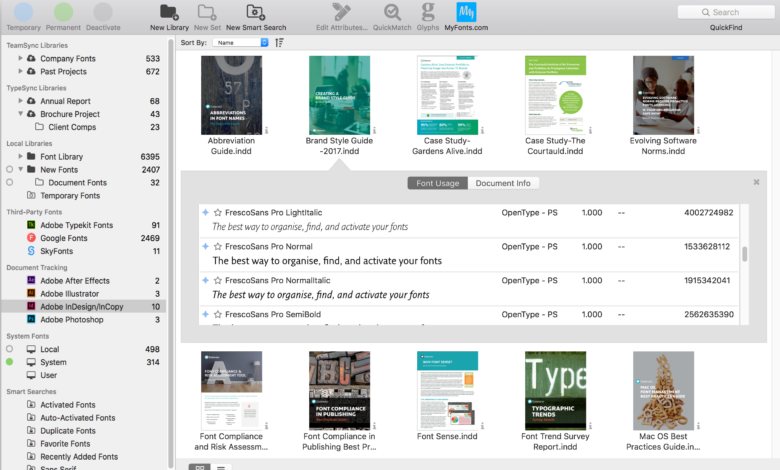The height and width of the screenshot is (470, 780).
Task: Close the font usage panel
Action: tap(756, 183)
